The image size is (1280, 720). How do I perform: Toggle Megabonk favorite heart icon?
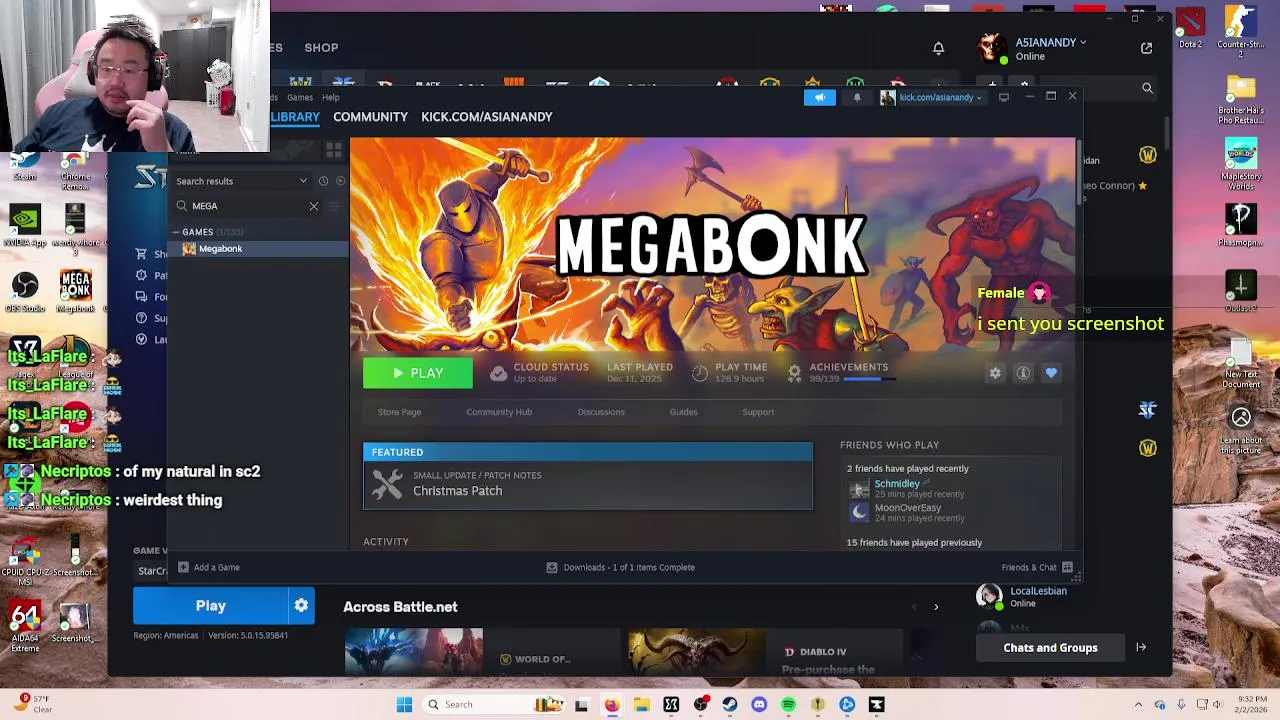(1051, 373)
